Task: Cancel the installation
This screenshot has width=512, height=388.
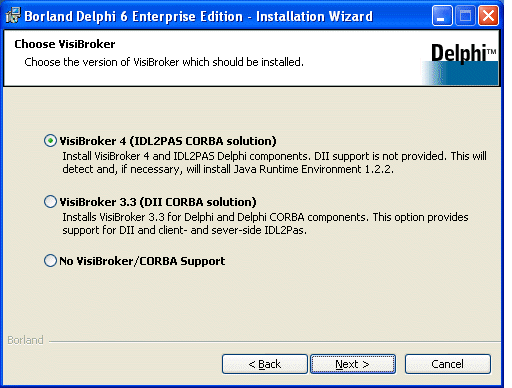Action: coord(448,364)
